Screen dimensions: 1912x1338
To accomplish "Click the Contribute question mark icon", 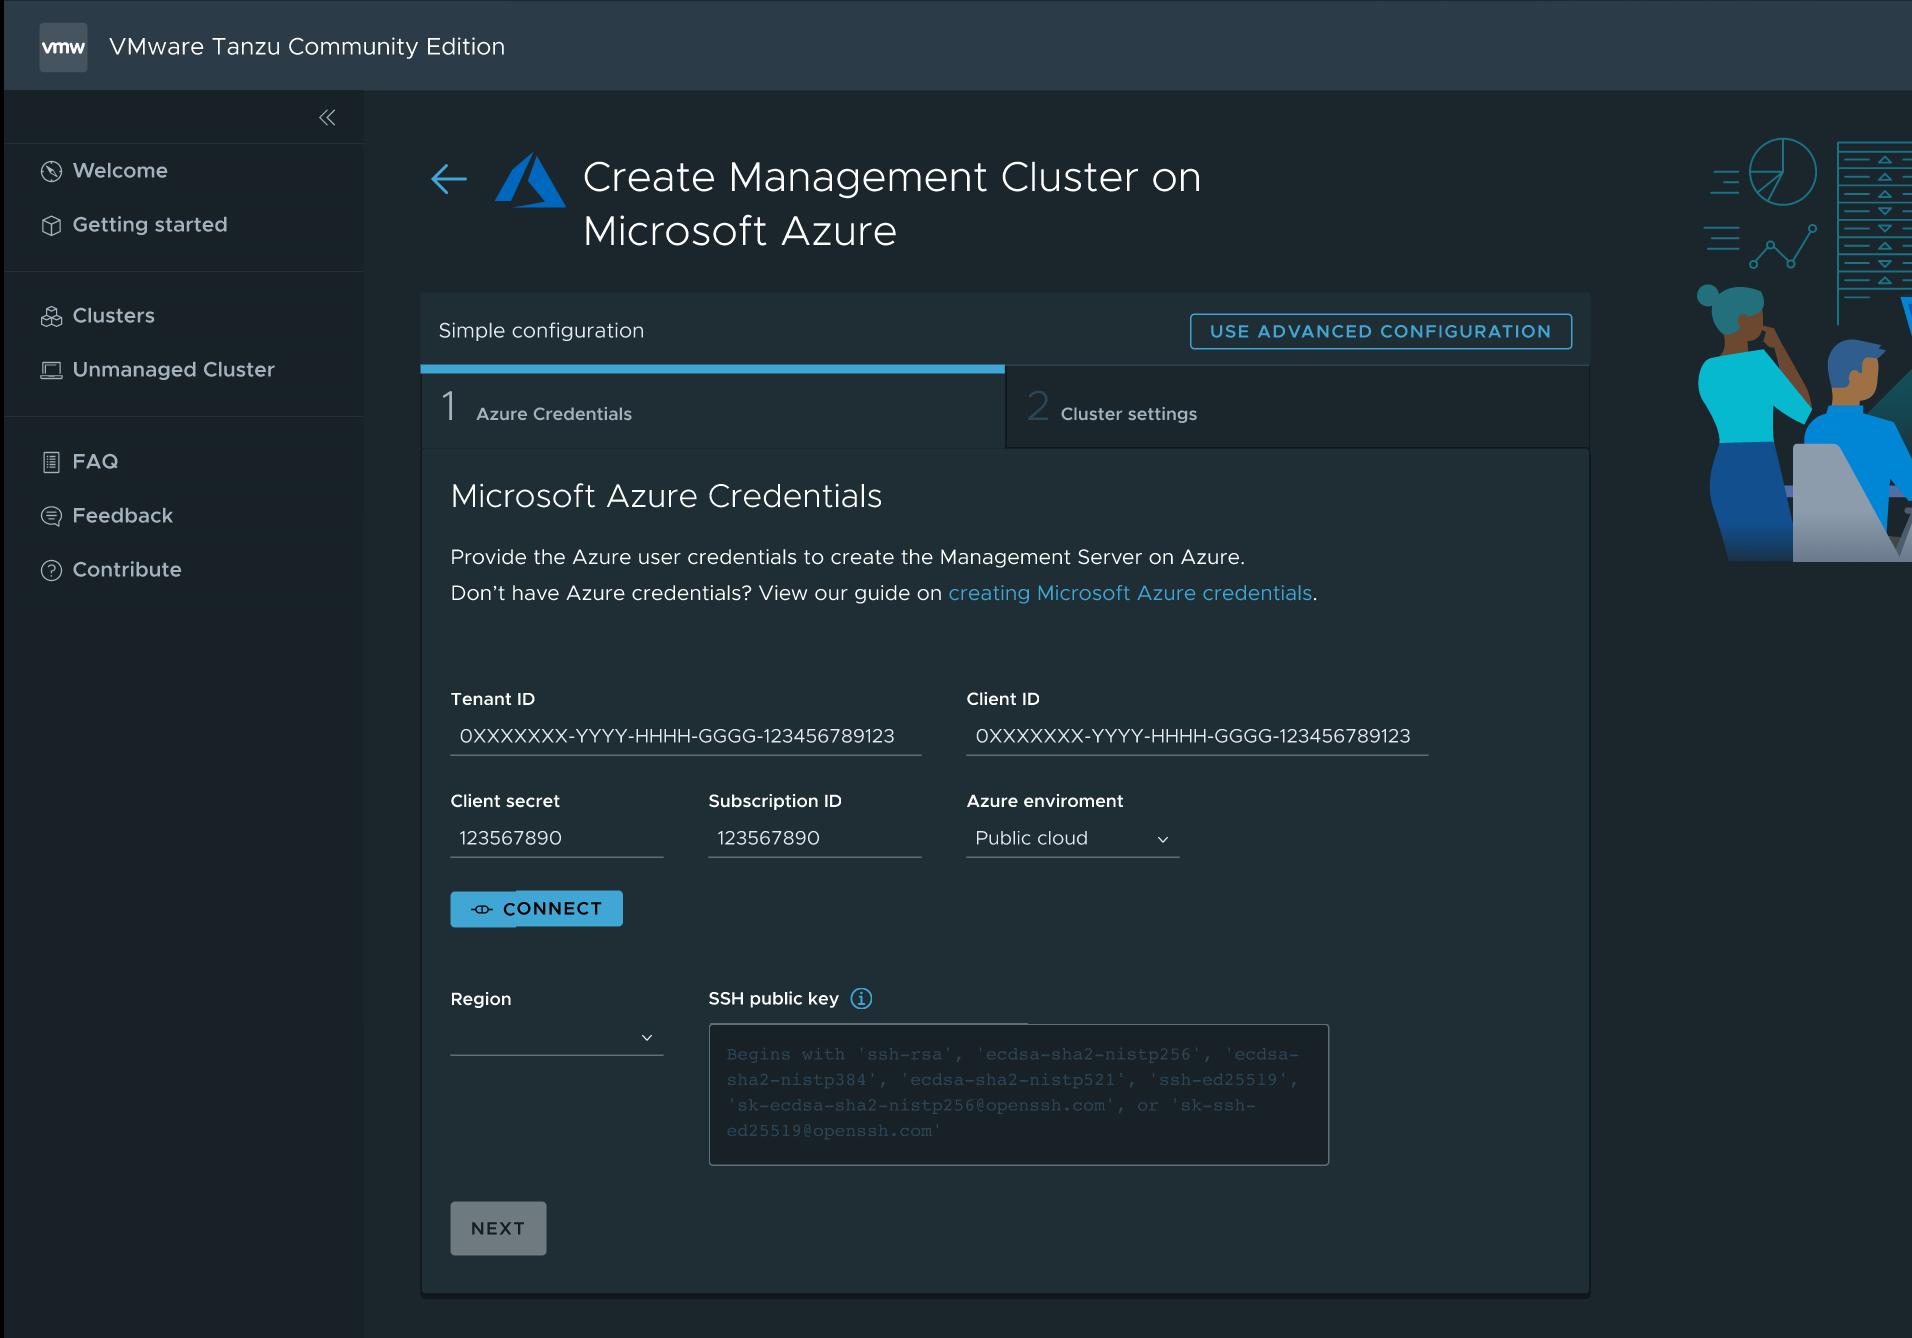I will [x=51, y=569].
